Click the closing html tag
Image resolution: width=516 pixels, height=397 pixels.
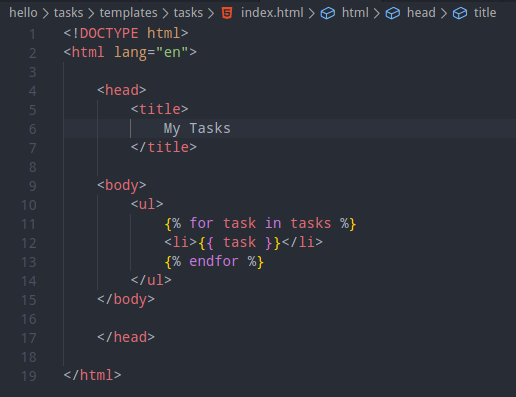point(92,375)
